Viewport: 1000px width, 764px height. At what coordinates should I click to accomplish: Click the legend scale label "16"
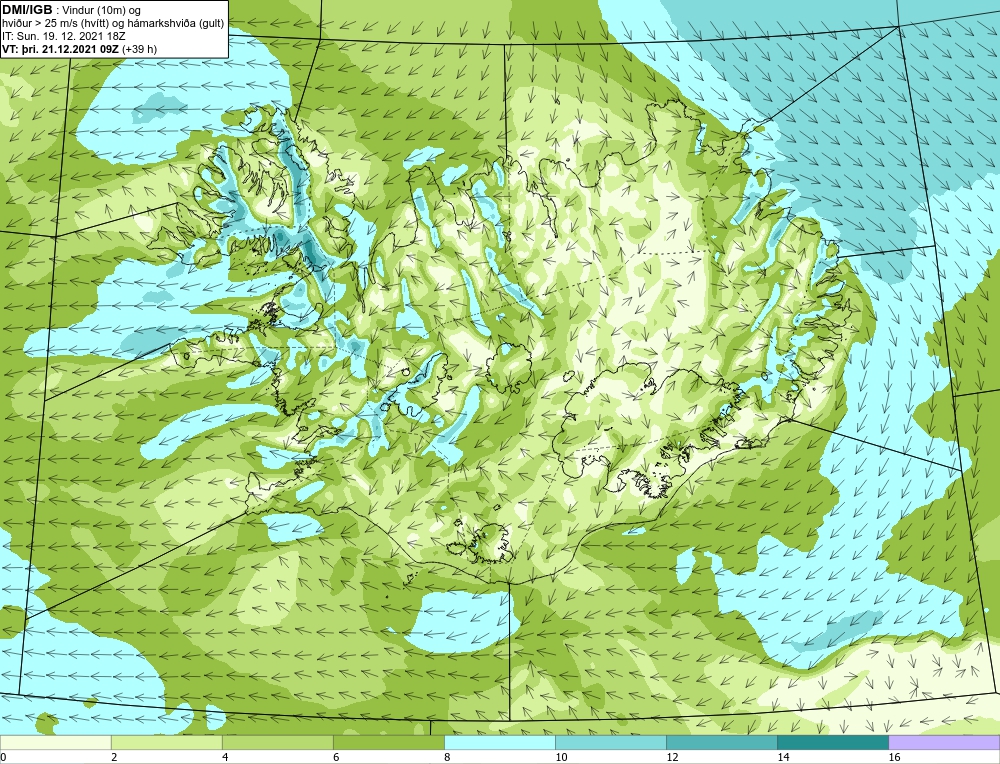894,757
